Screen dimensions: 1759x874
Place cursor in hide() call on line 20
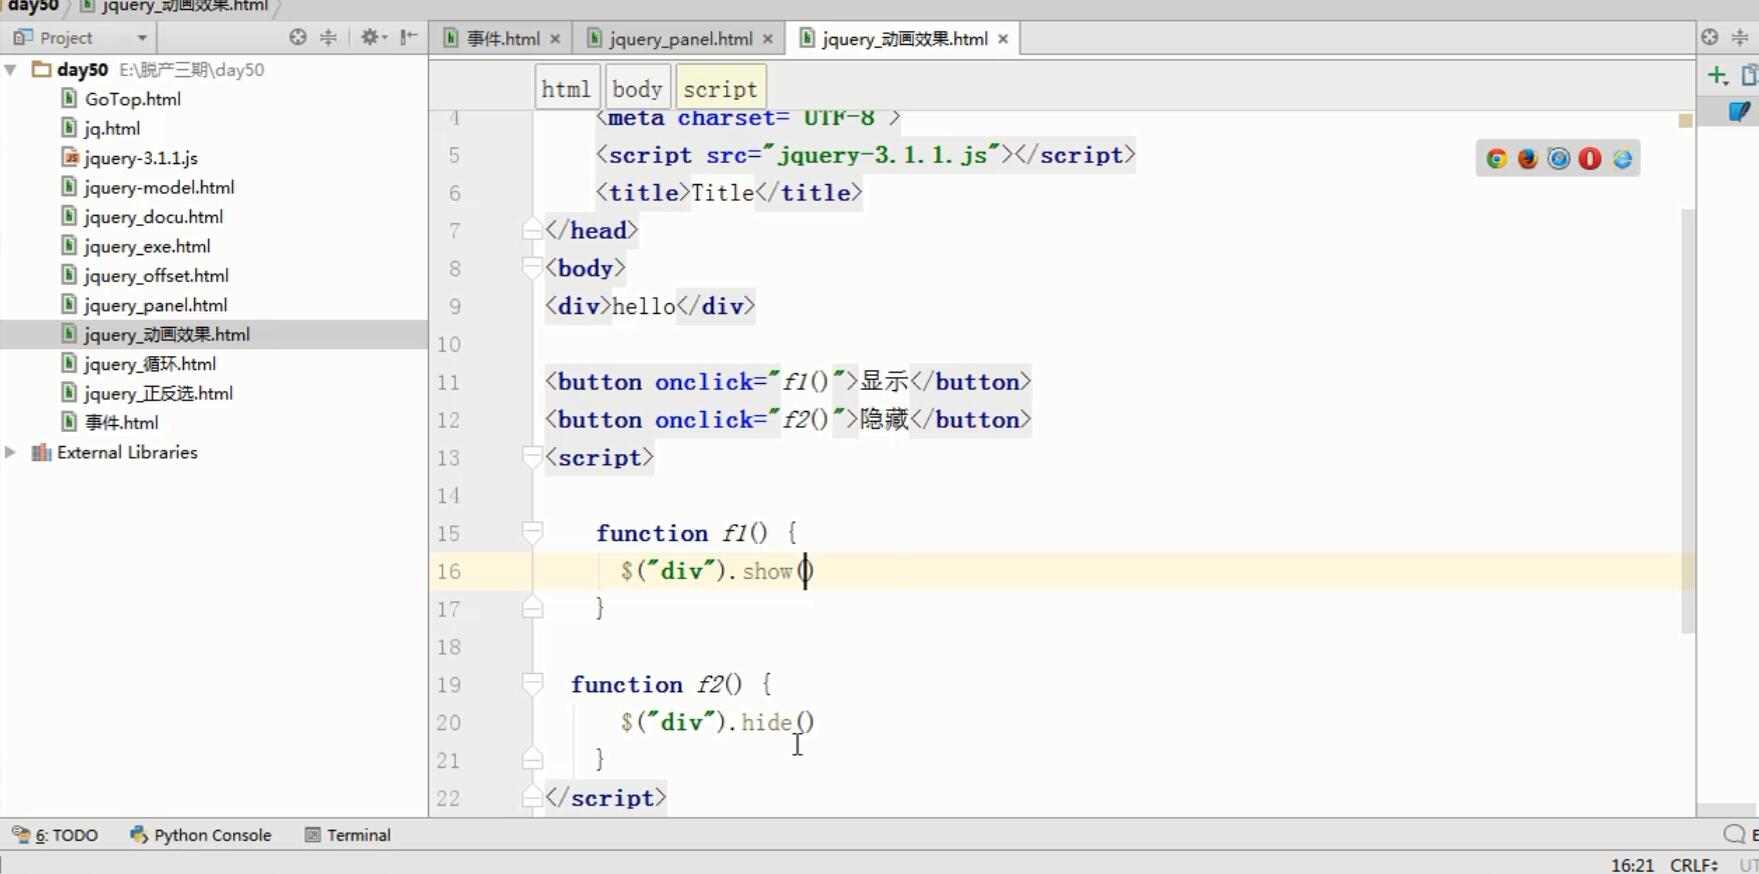(777, 722)
